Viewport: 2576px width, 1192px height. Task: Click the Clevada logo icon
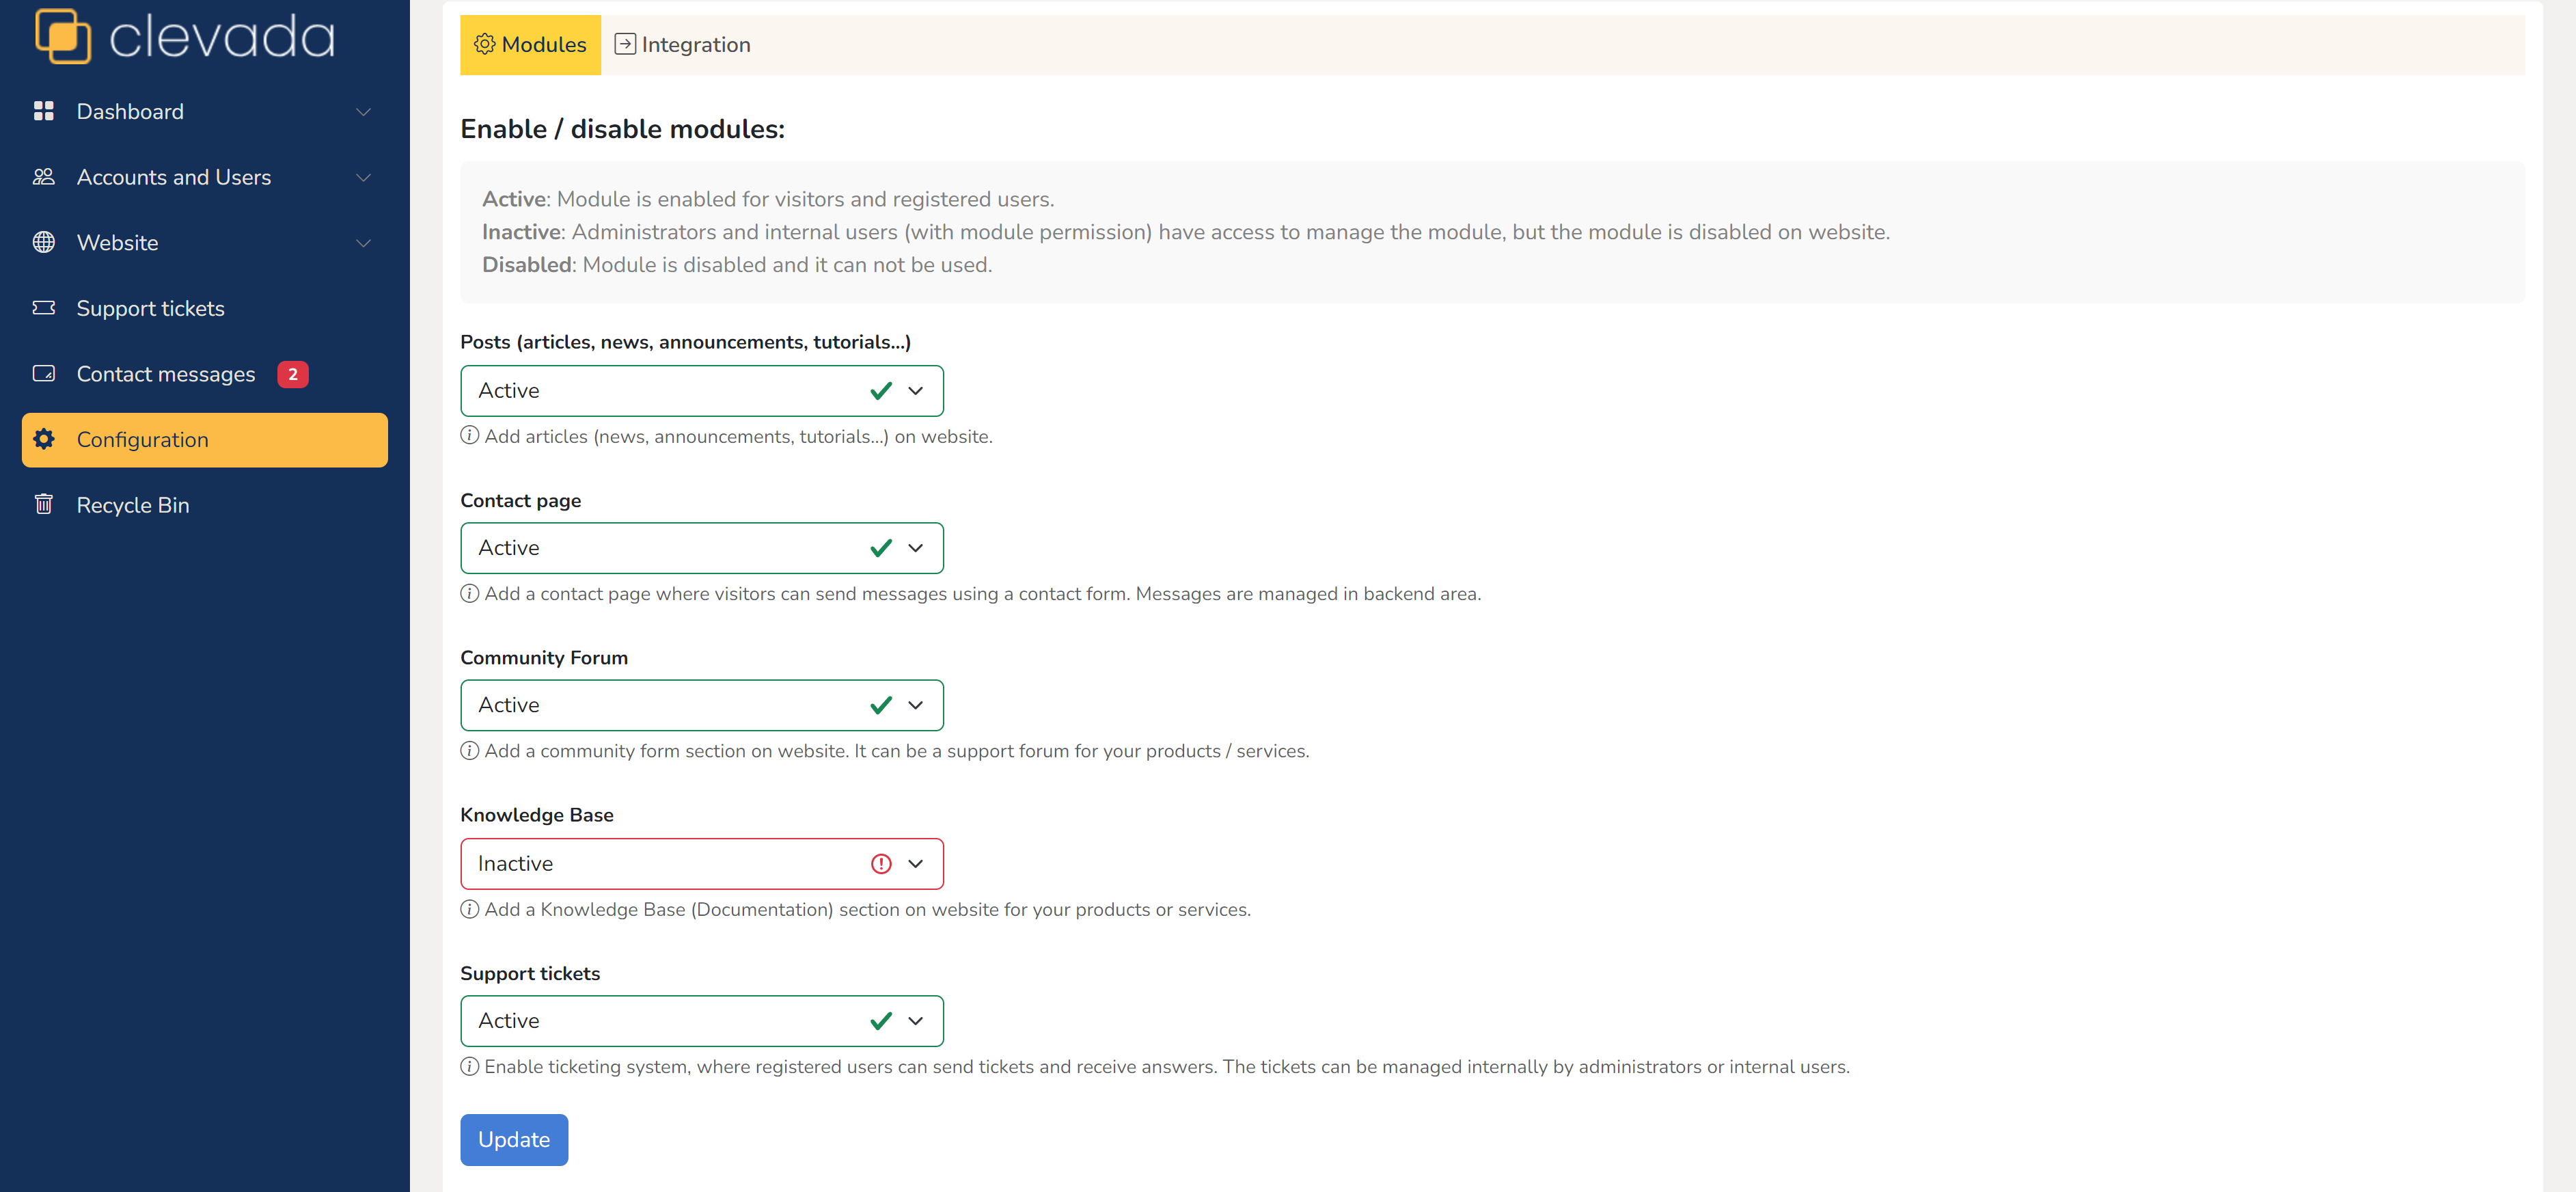[x=63, y=36]
